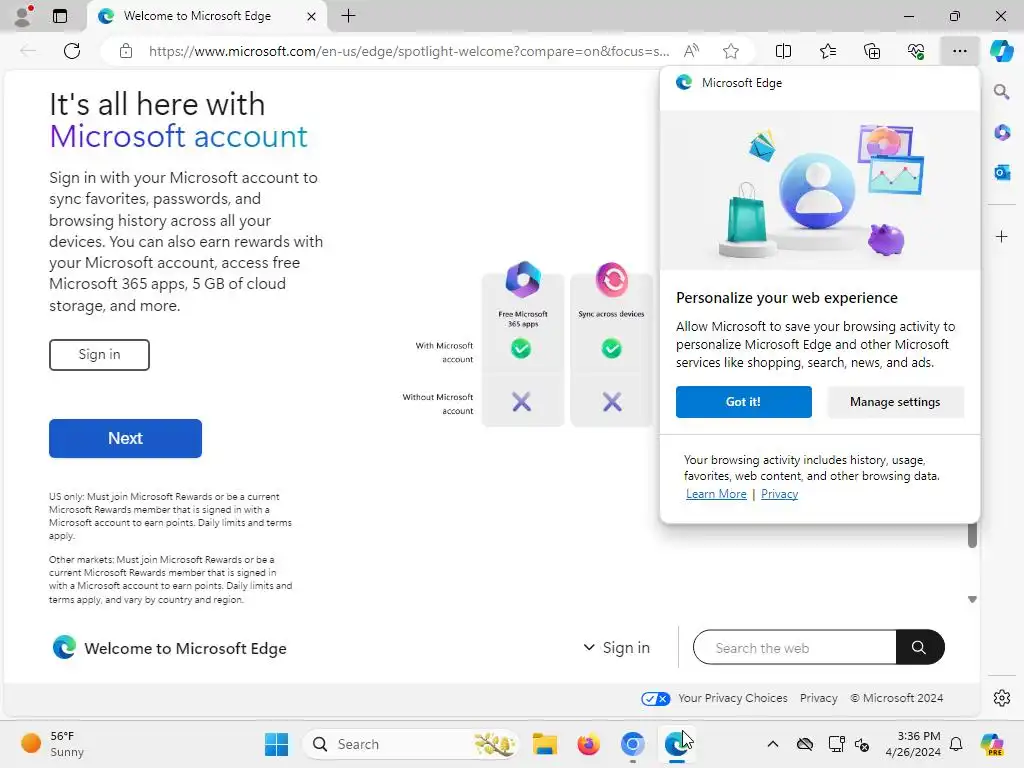
Task: Toggle Your Privacy Choices icon
Action: (656, 698)
